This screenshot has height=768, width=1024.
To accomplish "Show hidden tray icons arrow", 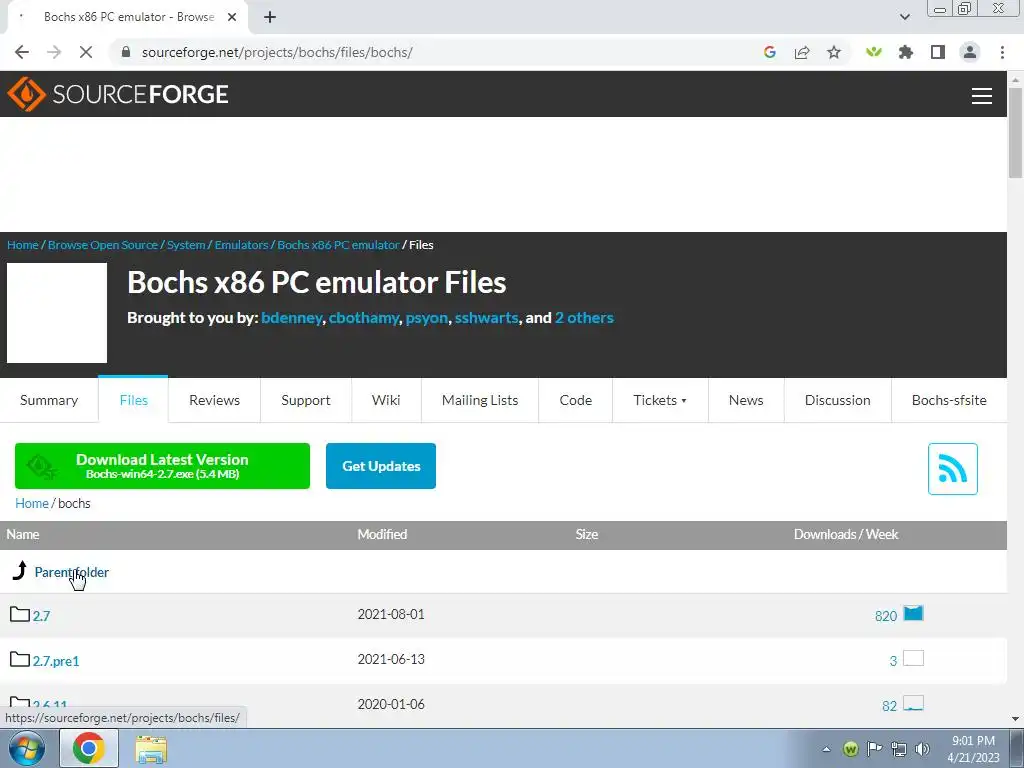I will point(826,749).
